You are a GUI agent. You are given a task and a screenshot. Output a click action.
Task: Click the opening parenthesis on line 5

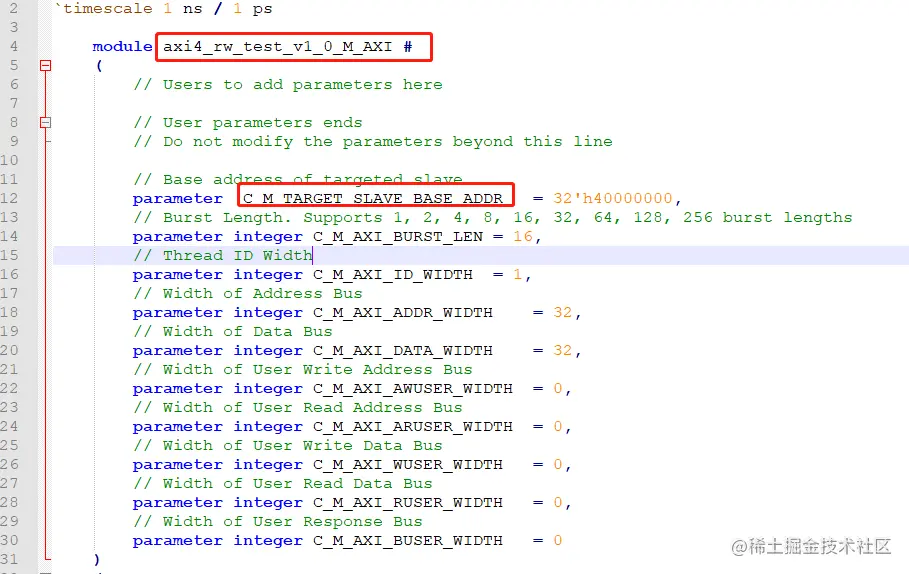[x=99, y=66]
